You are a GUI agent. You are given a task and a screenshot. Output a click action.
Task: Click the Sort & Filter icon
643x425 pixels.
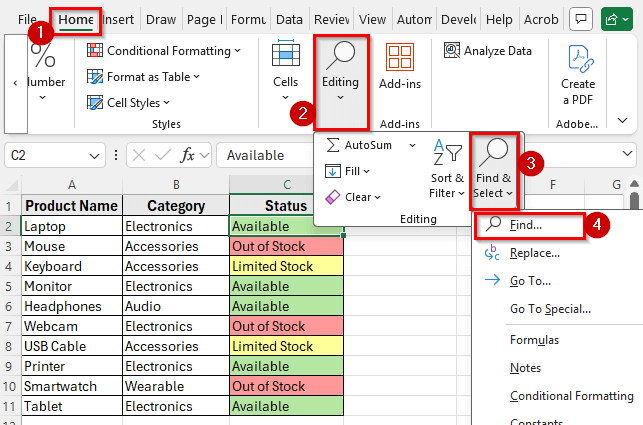[x=447, y=152]
